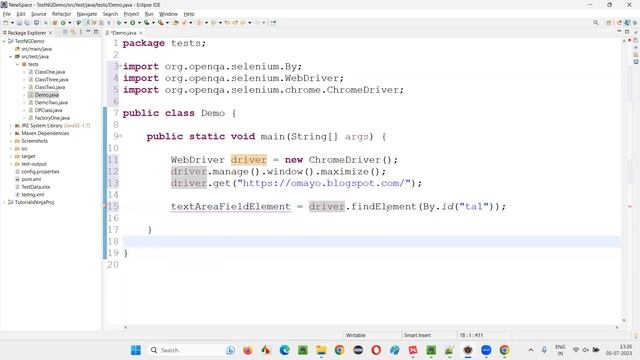The image size is (640, 360).
Task: Minimize the Package Explorer view
Action: [88, 32]
